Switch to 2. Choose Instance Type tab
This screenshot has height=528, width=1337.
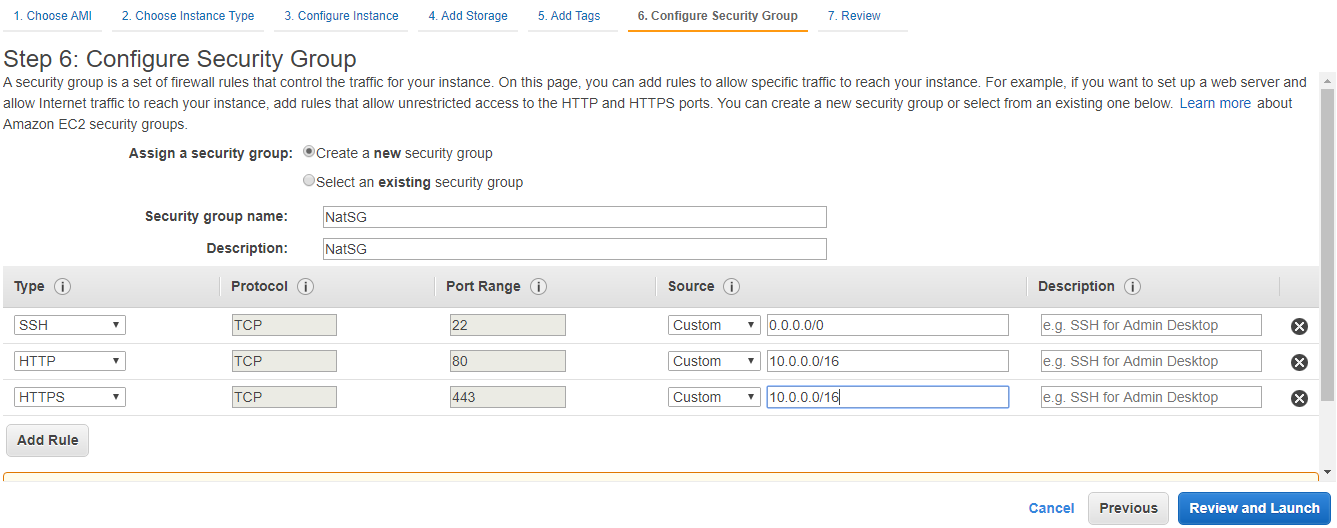point(188,16)
